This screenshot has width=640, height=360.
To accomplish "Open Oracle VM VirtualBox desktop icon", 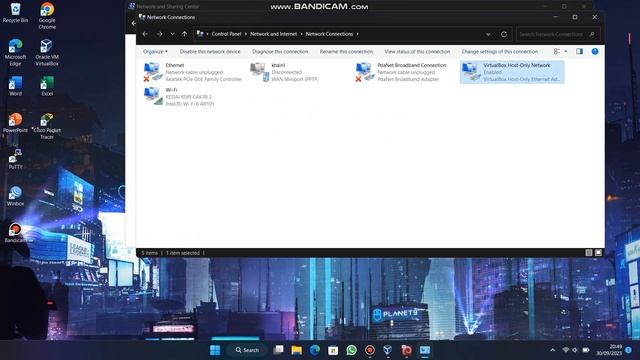I will pyautogui.click(x=47, y=52).
